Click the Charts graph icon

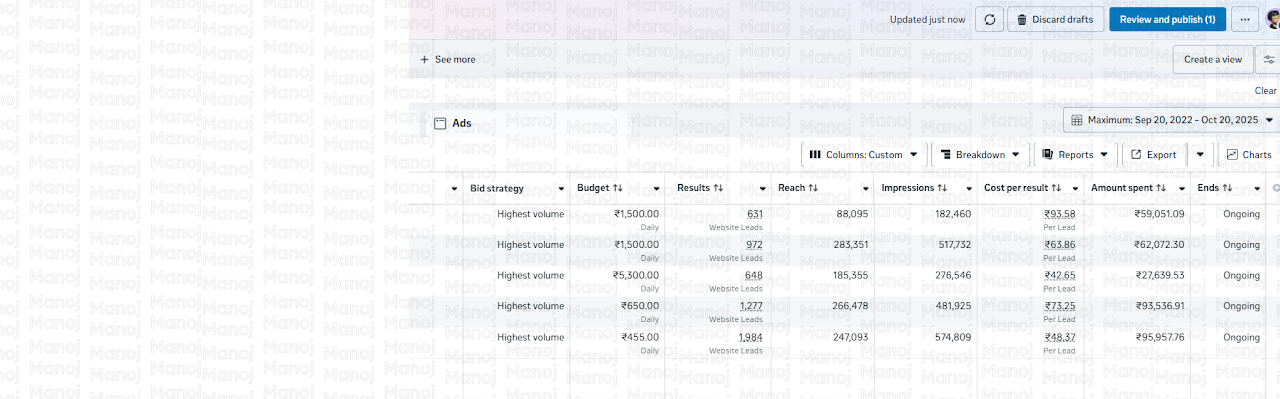[1232, 155]
